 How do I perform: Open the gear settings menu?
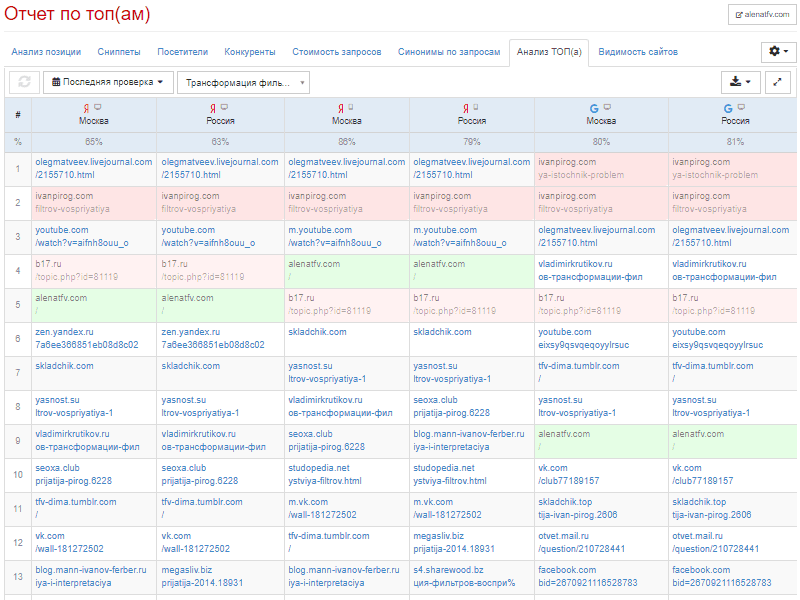779,52
